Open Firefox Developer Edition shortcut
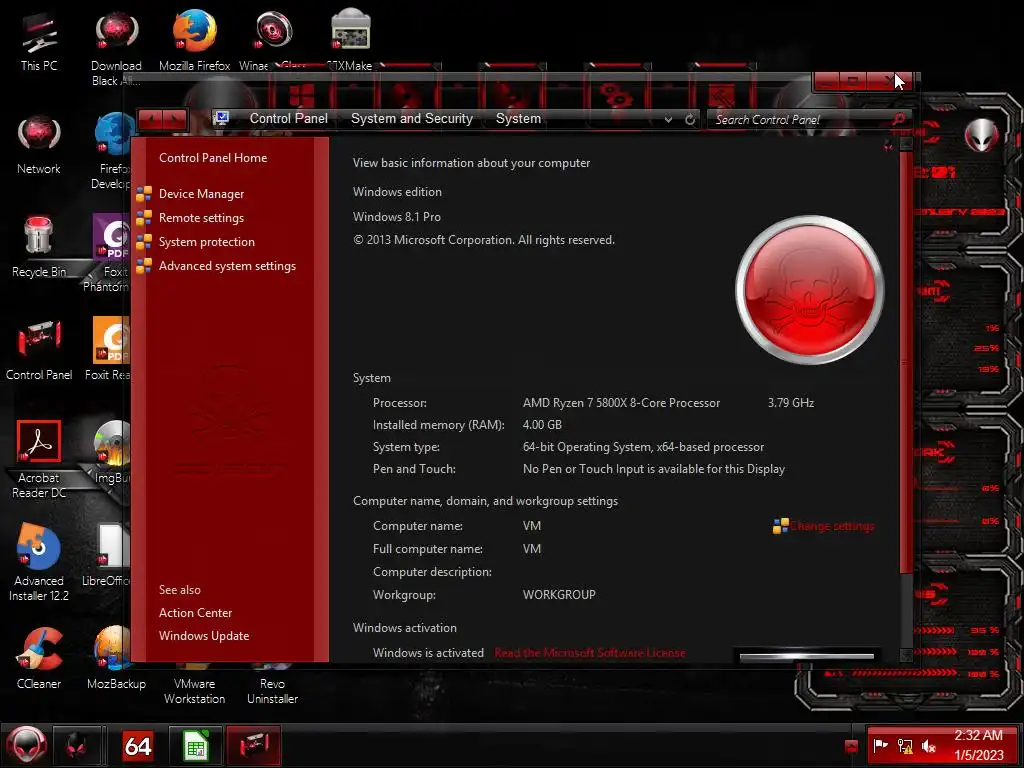 [111, 152]
